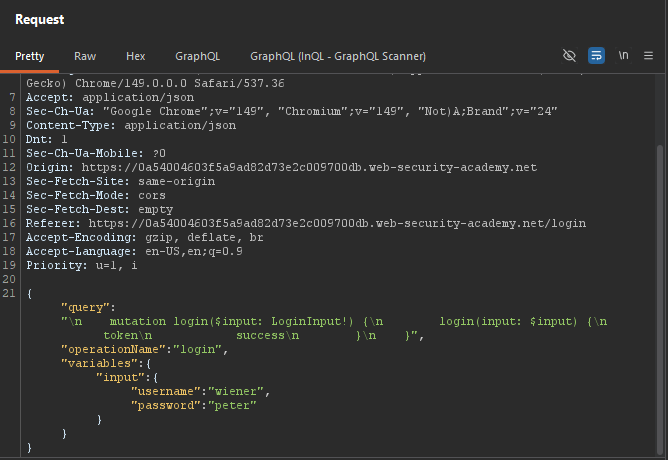Viewport: 668px width, 460px height.
Task: Open the hamburger options menu
Action: click(x=648, y=55)
